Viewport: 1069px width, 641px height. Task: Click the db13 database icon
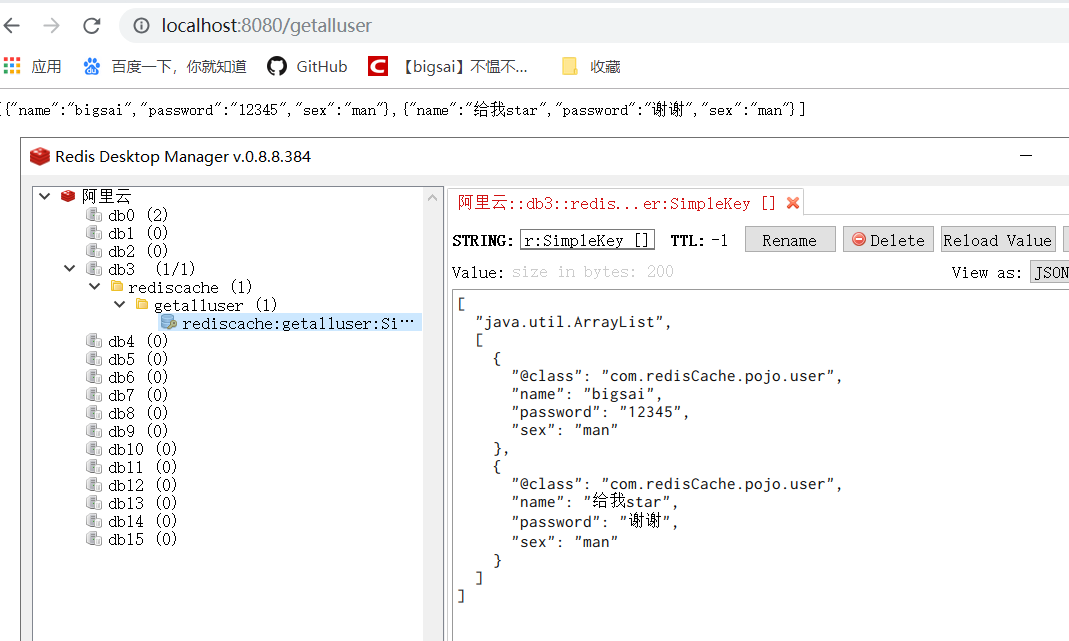tap(94, 503)
